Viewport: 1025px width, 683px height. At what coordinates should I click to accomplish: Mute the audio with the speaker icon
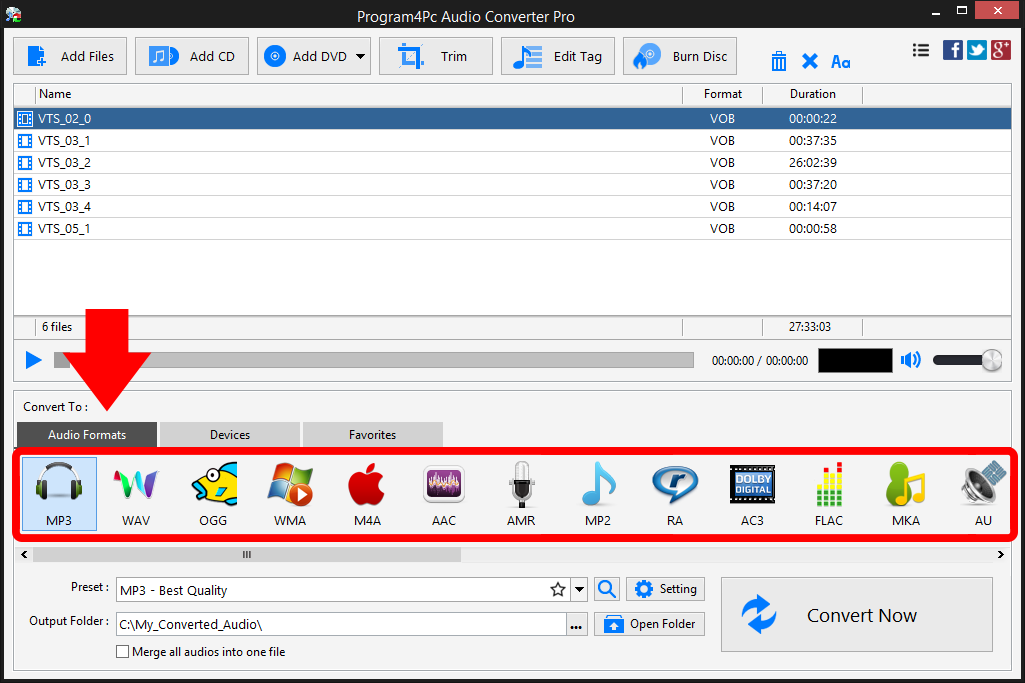[910, 360]
